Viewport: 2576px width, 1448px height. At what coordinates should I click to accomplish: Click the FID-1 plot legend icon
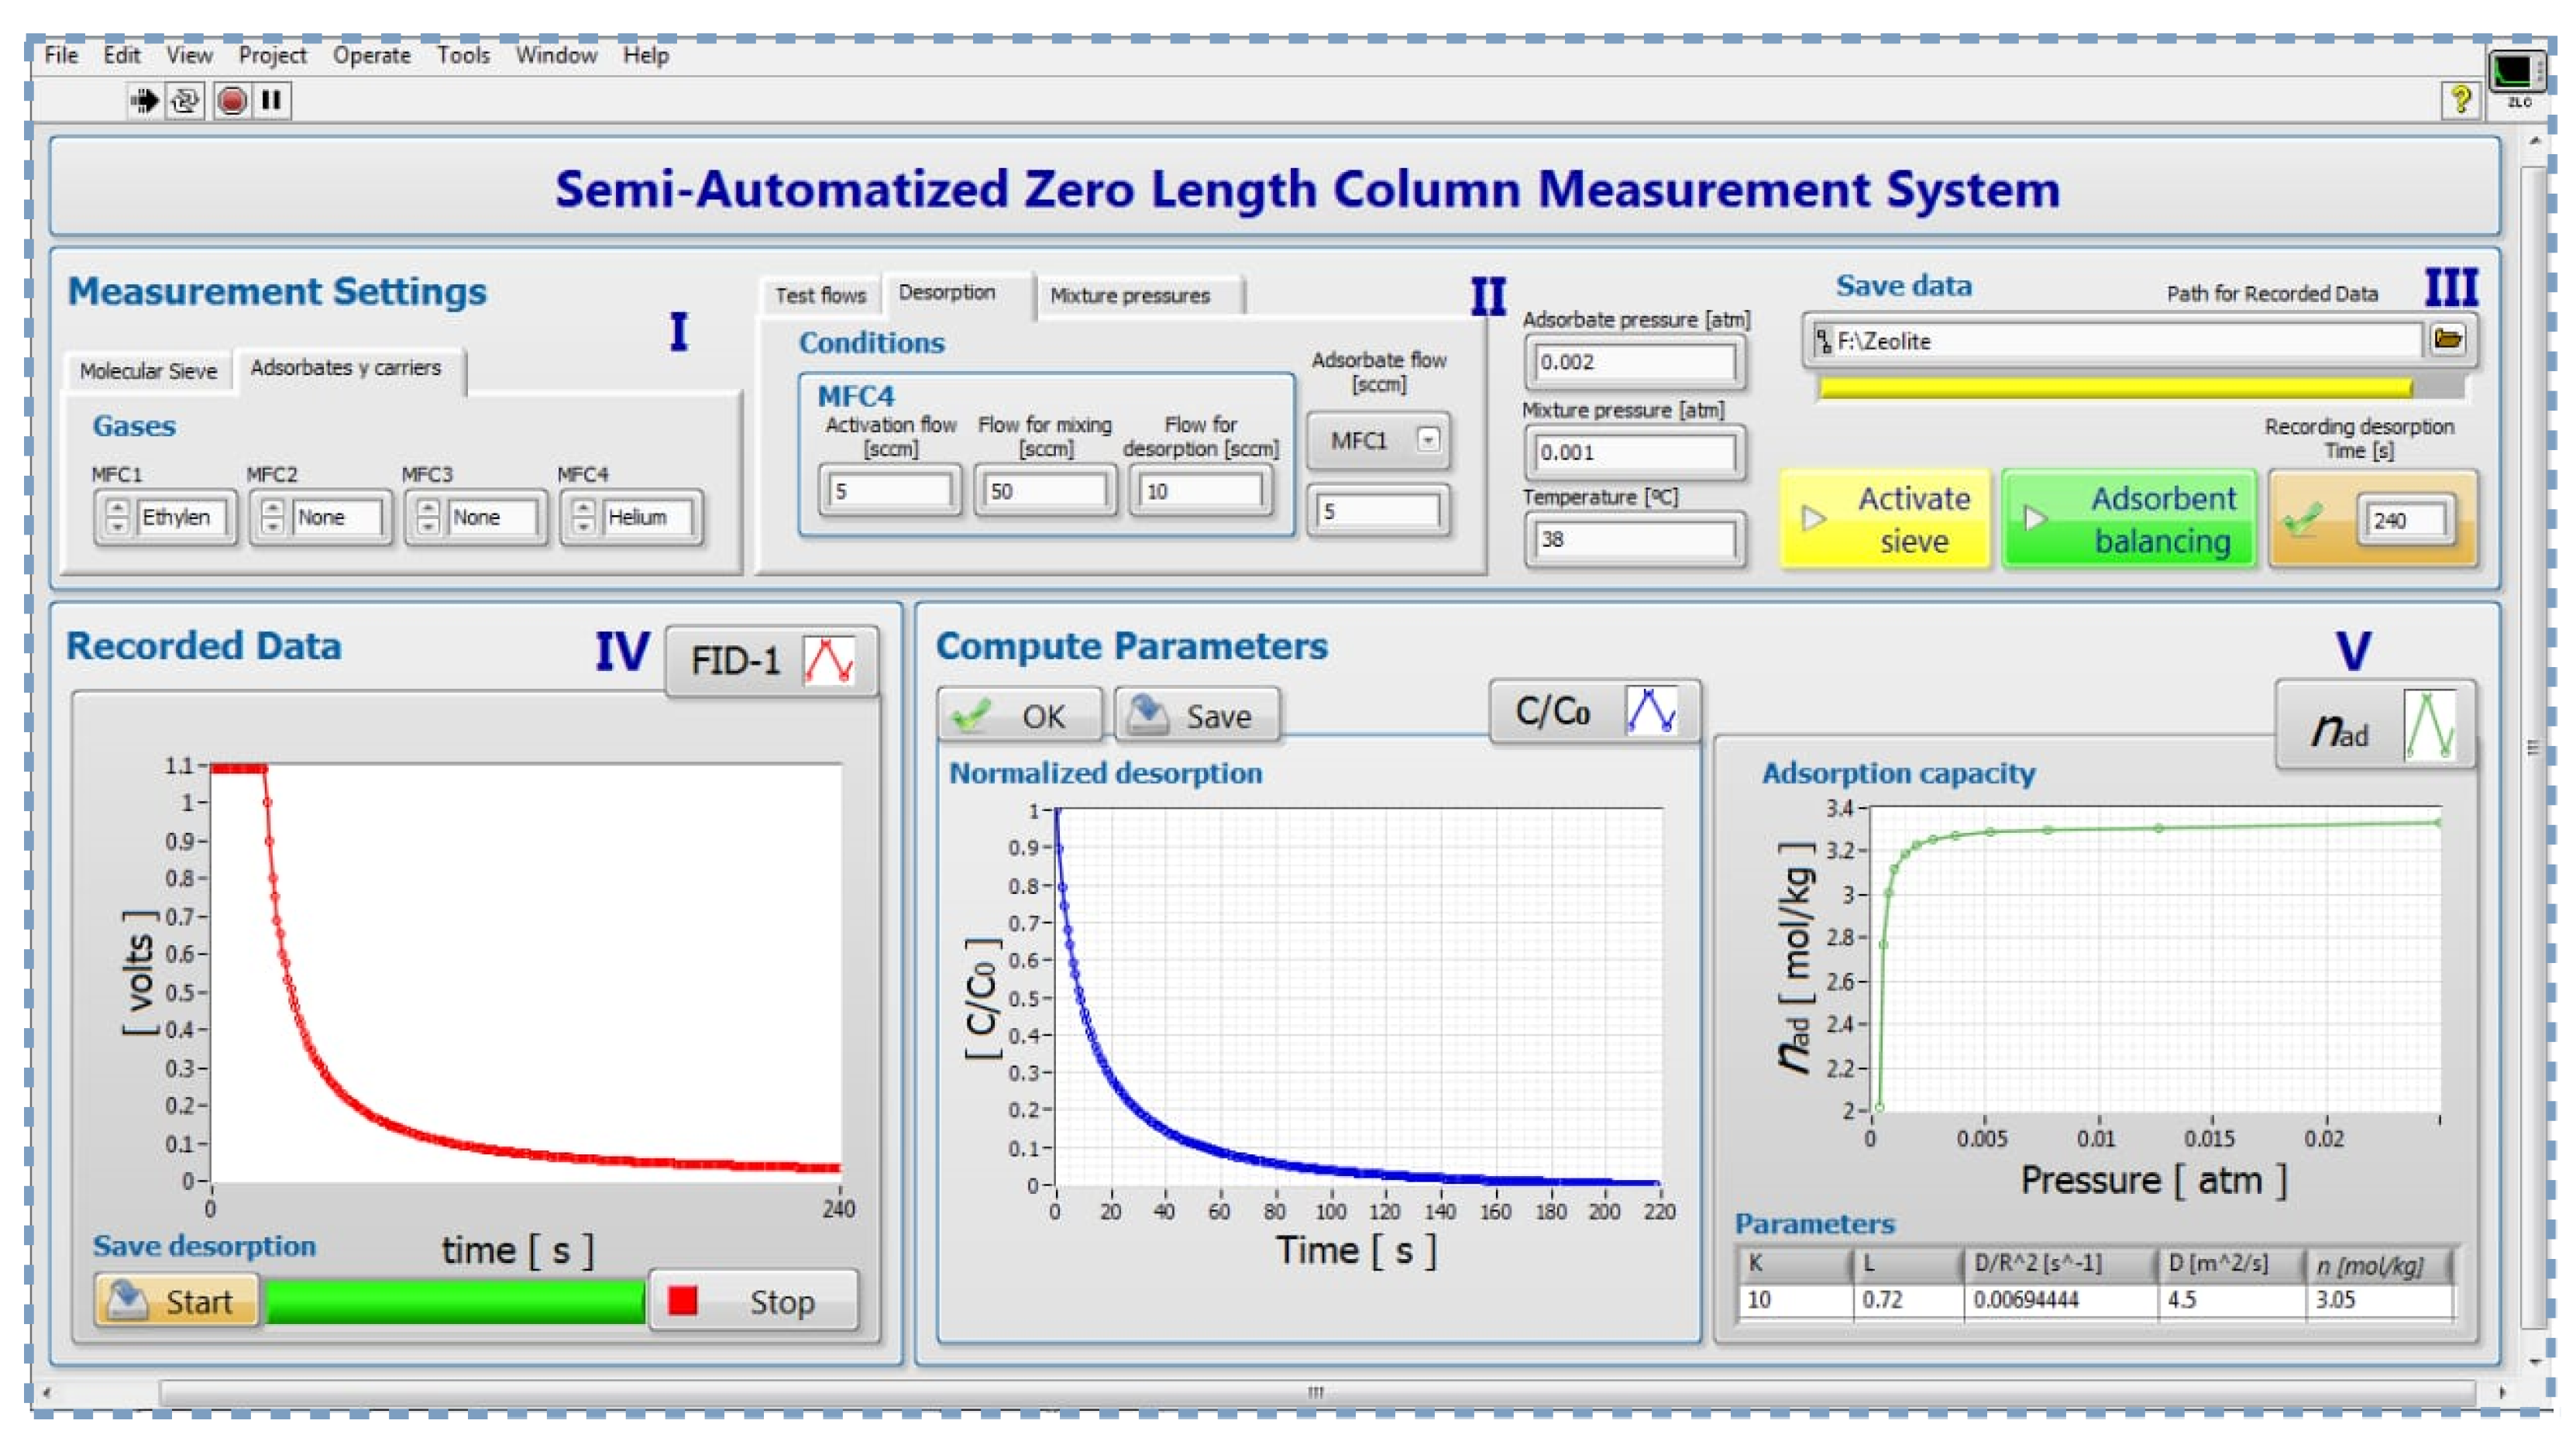pos(829,661)
